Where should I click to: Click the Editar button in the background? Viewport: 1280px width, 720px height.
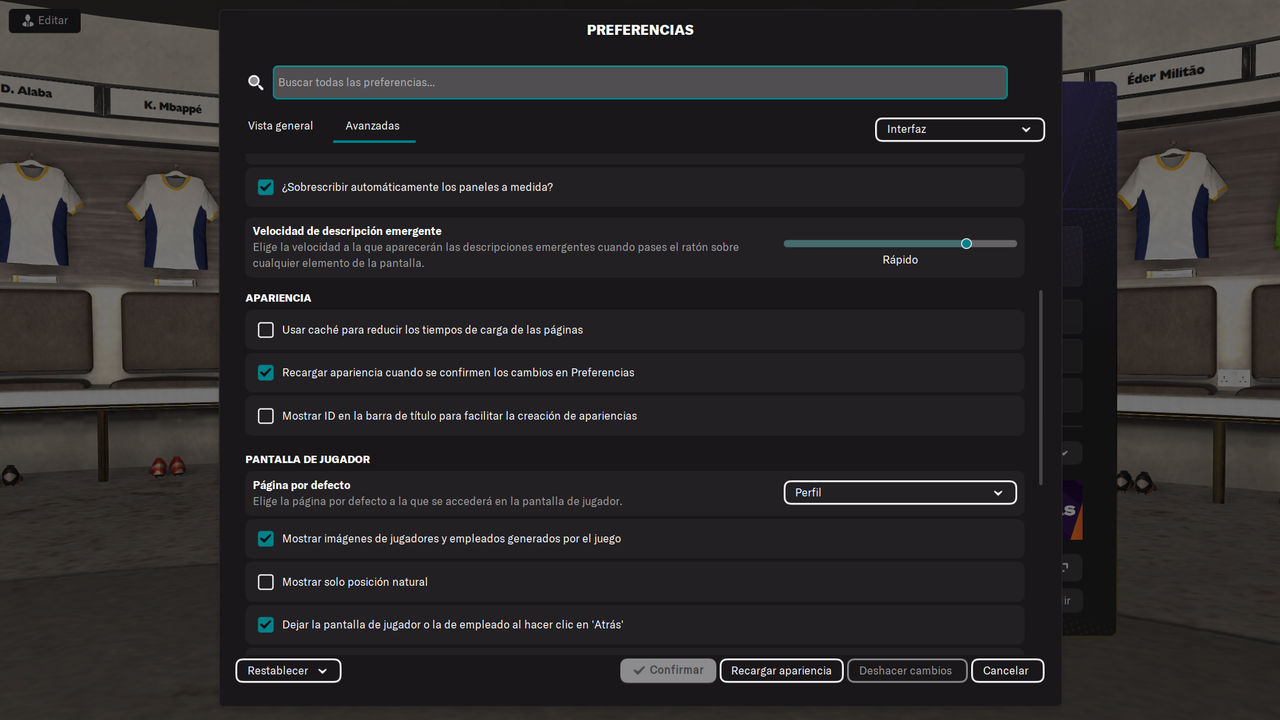[45, 20]
